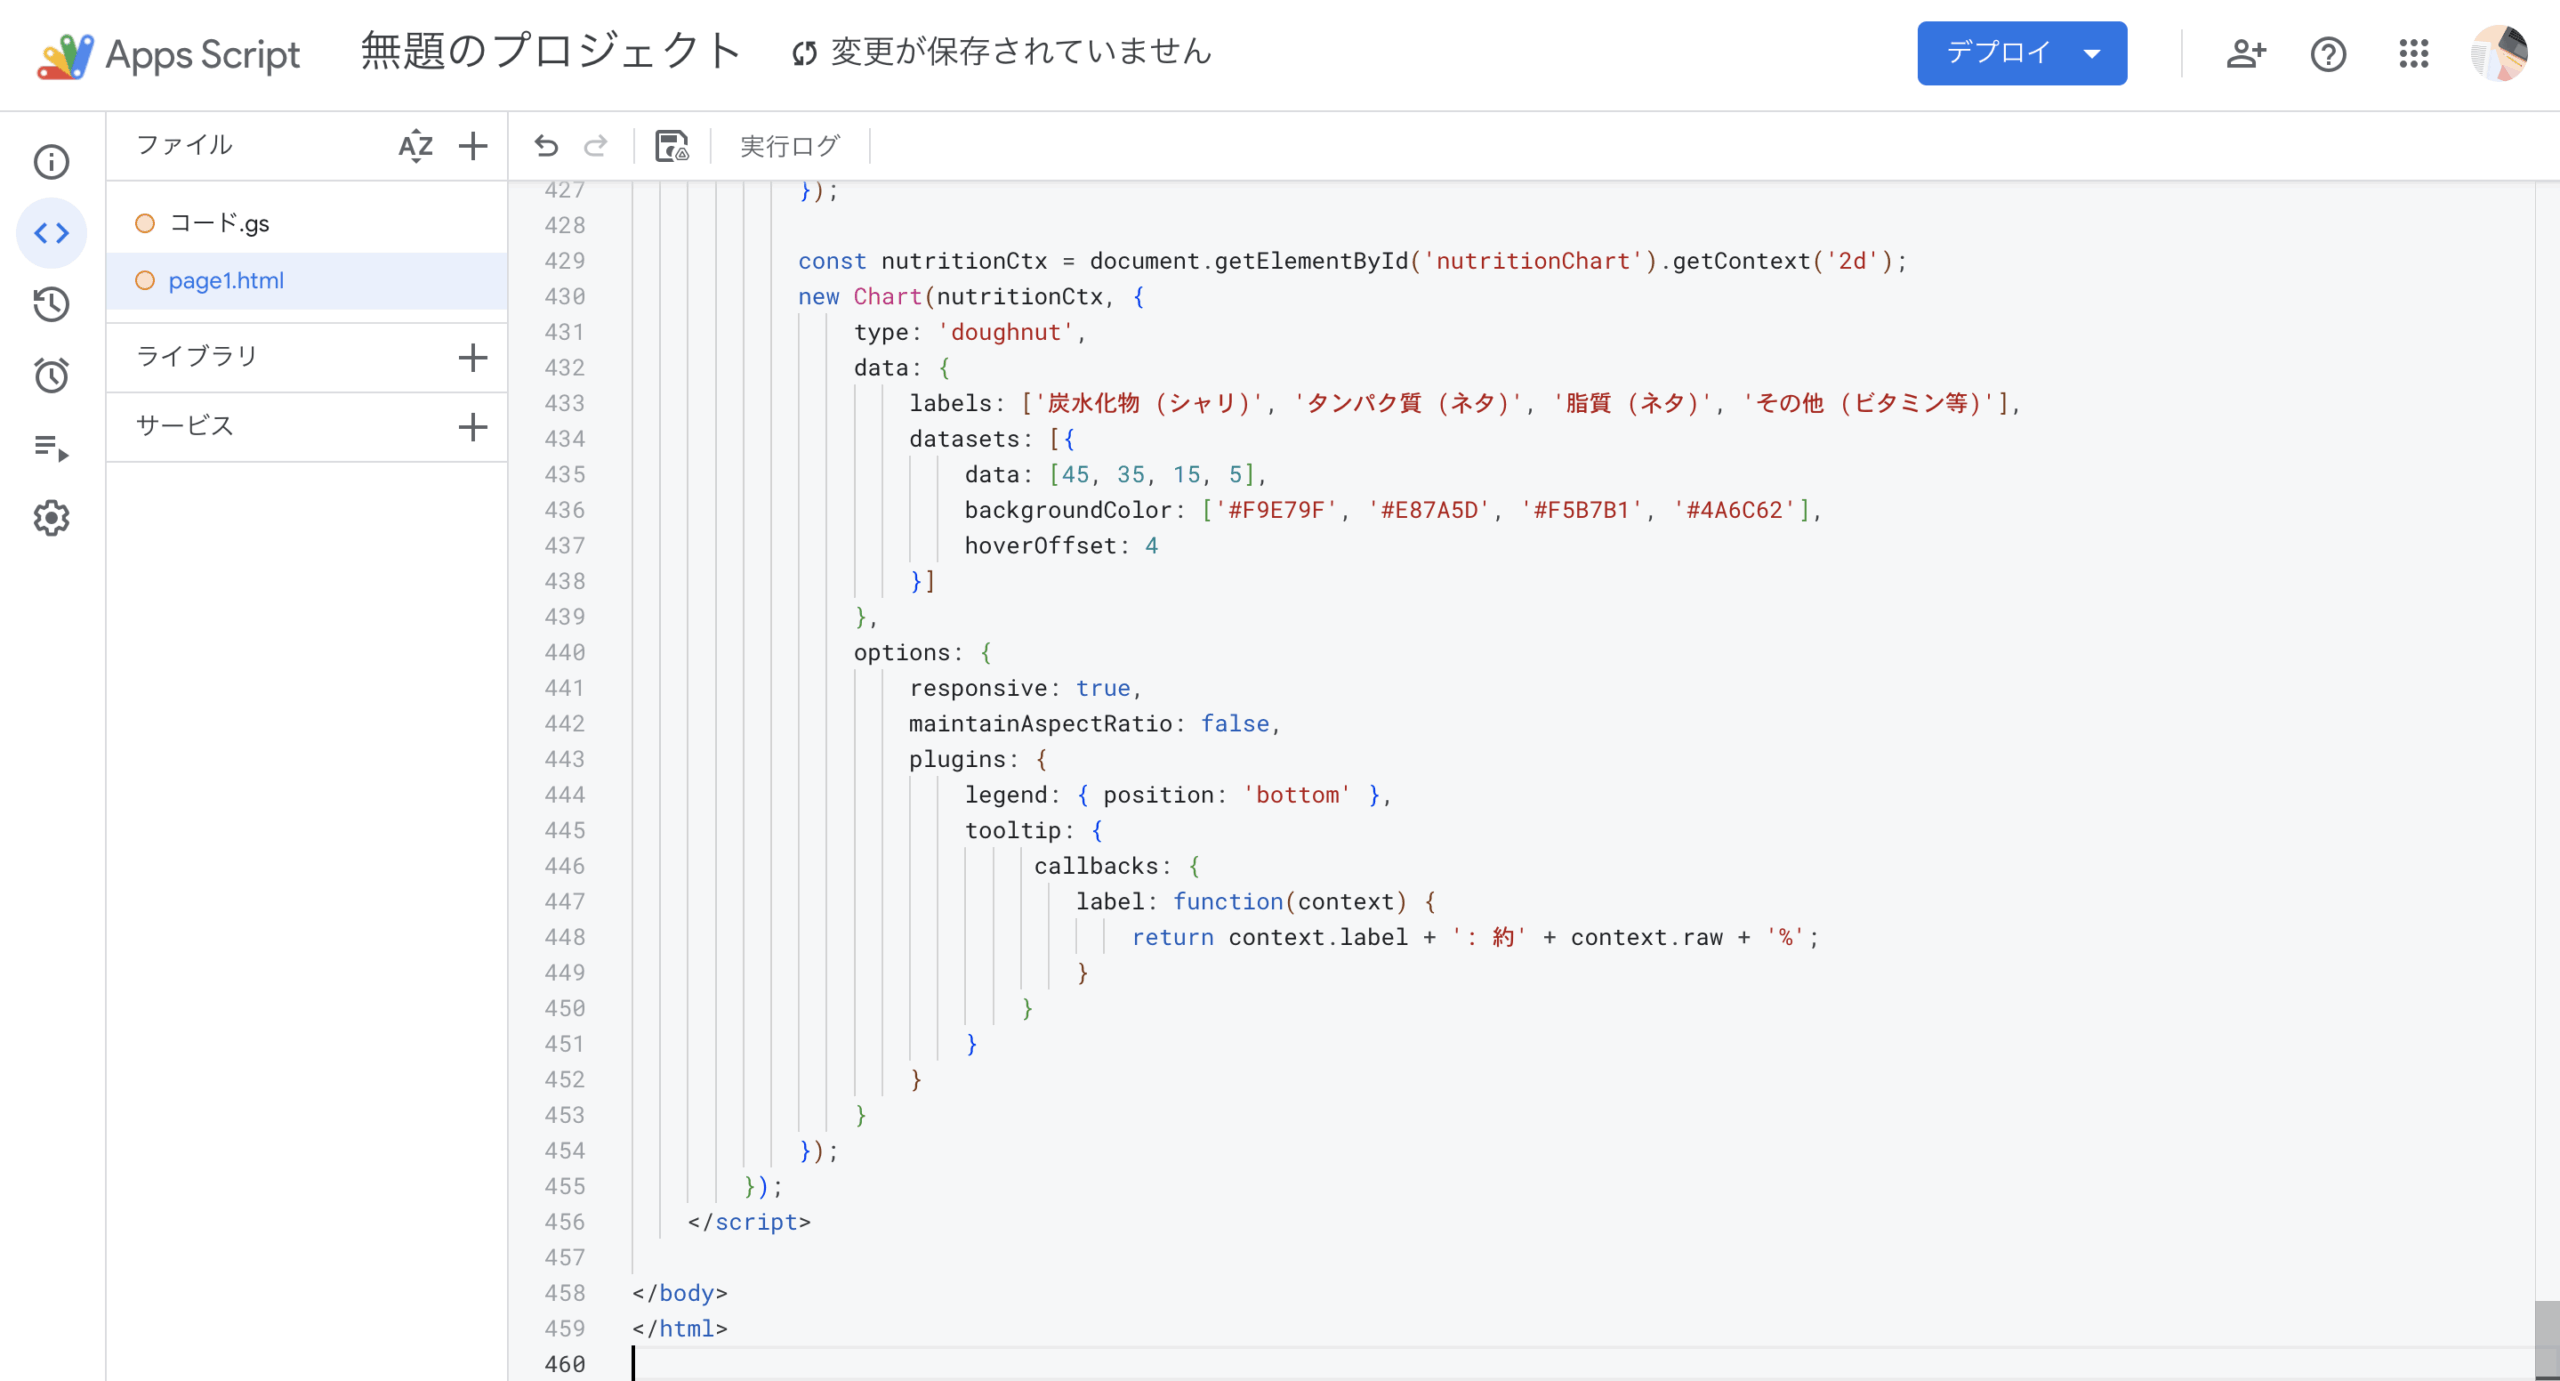Image resolution: width=2560 pixels, height=1381 pixels.
Task: Select the コード.gs file
Action: [x=307, y=223]
